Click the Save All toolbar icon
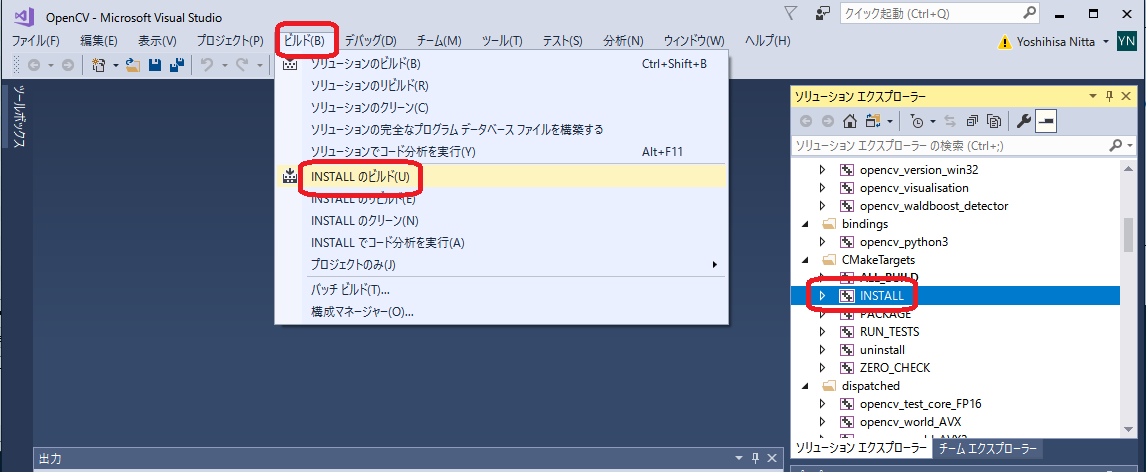 point(176,65)
